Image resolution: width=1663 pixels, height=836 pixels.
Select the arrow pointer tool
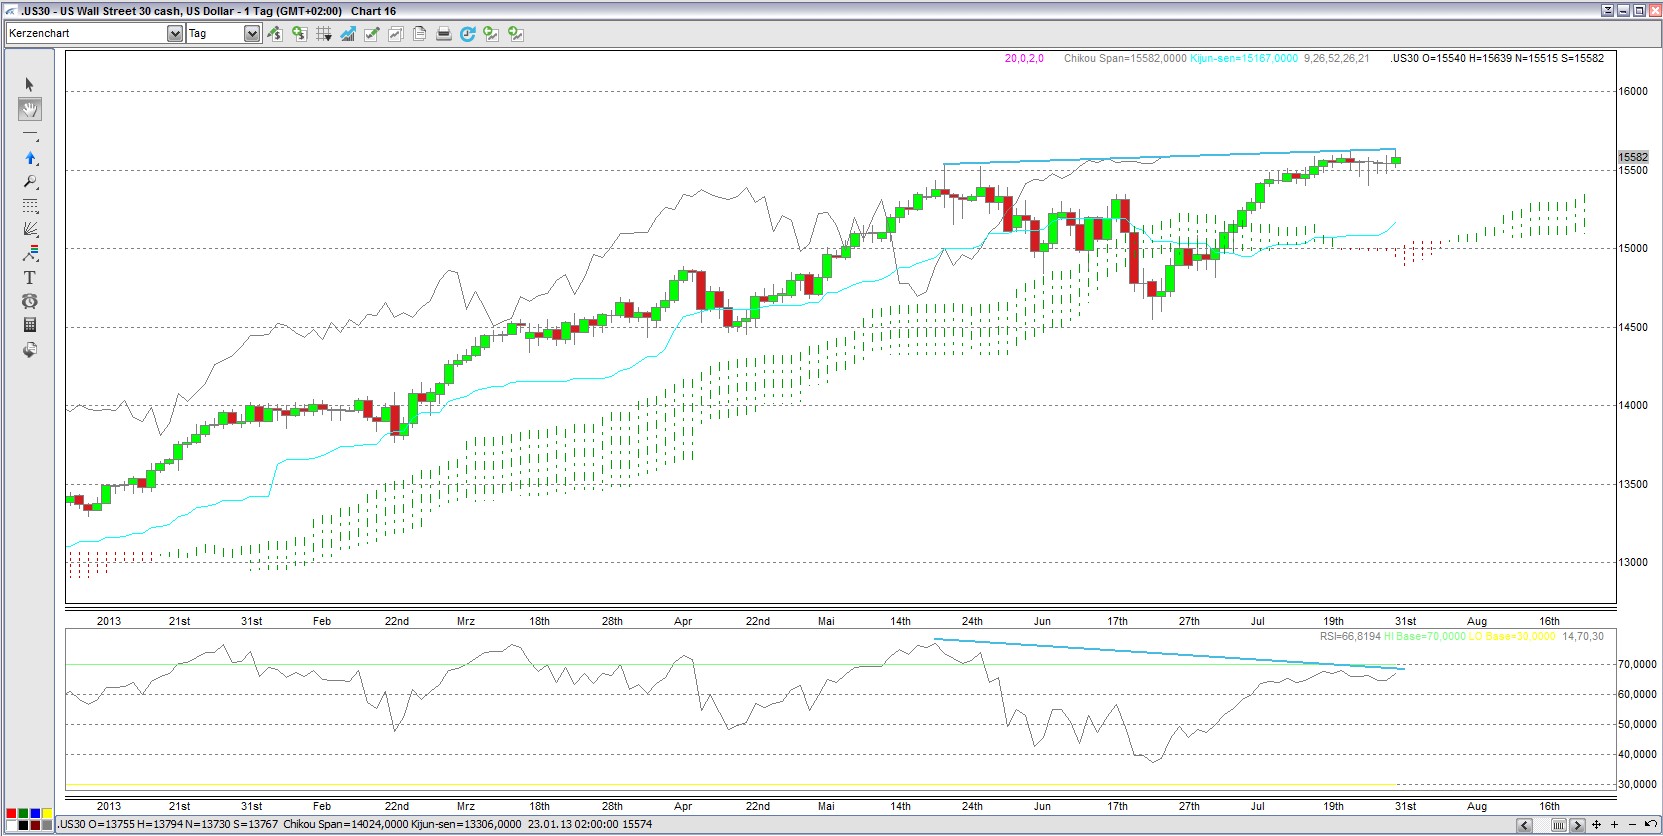coord(29,85)
